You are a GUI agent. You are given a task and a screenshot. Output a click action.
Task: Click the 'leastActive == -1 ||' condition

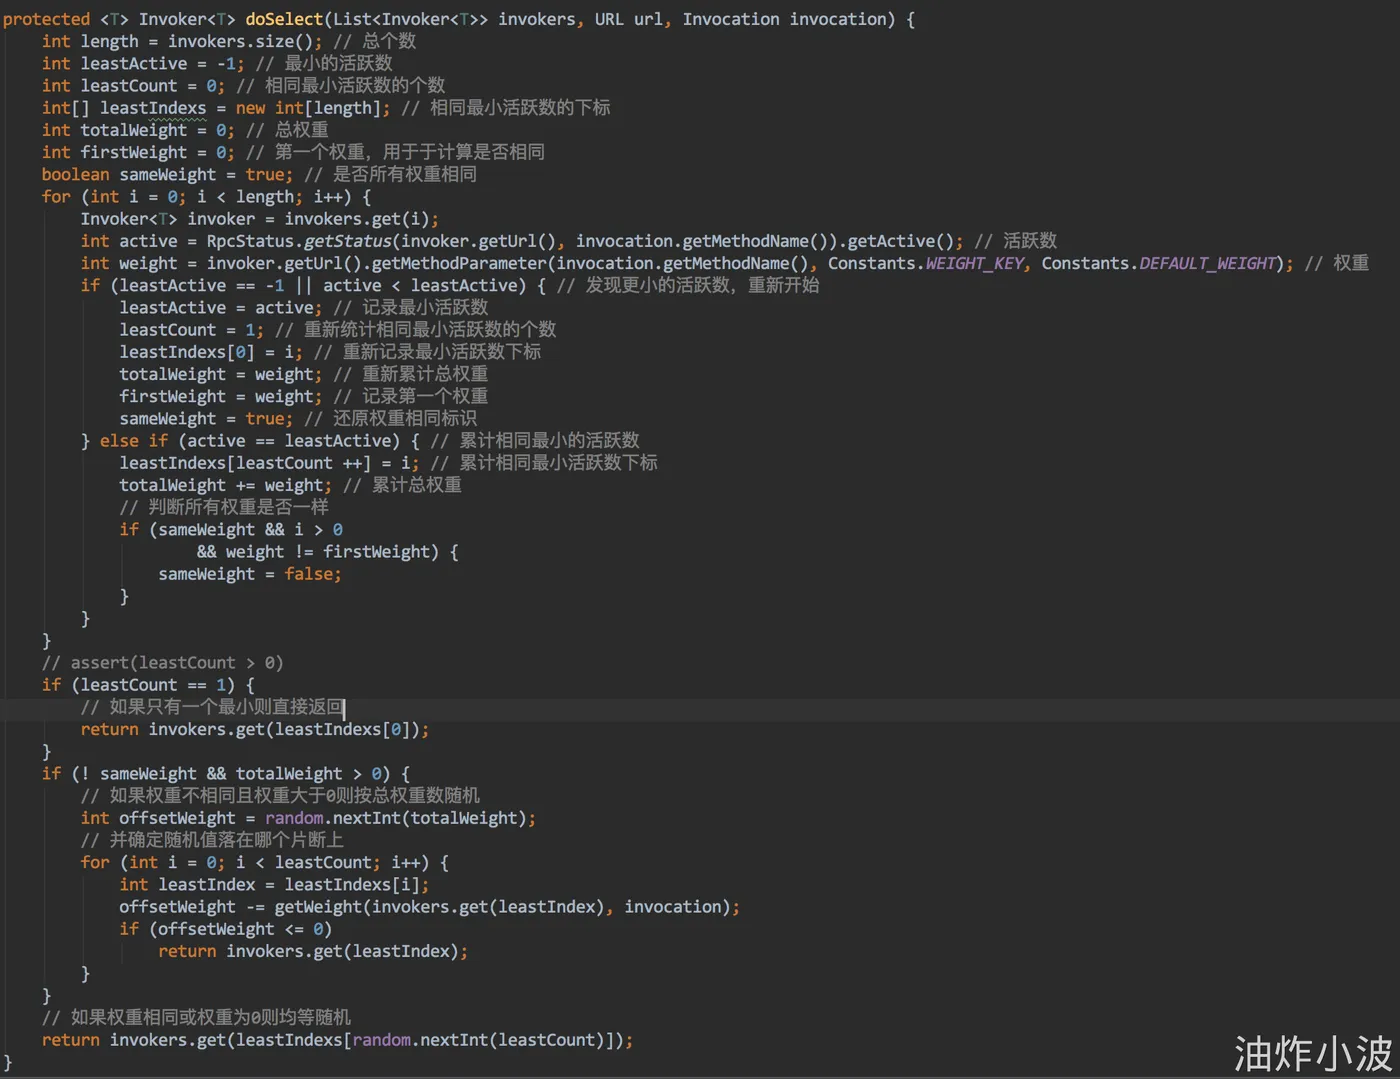[x=216, y=285]
